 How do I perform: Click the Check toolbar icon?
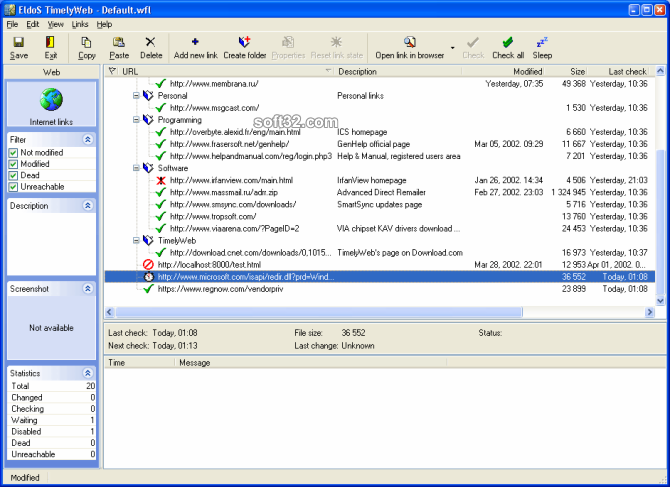(473, 42)
